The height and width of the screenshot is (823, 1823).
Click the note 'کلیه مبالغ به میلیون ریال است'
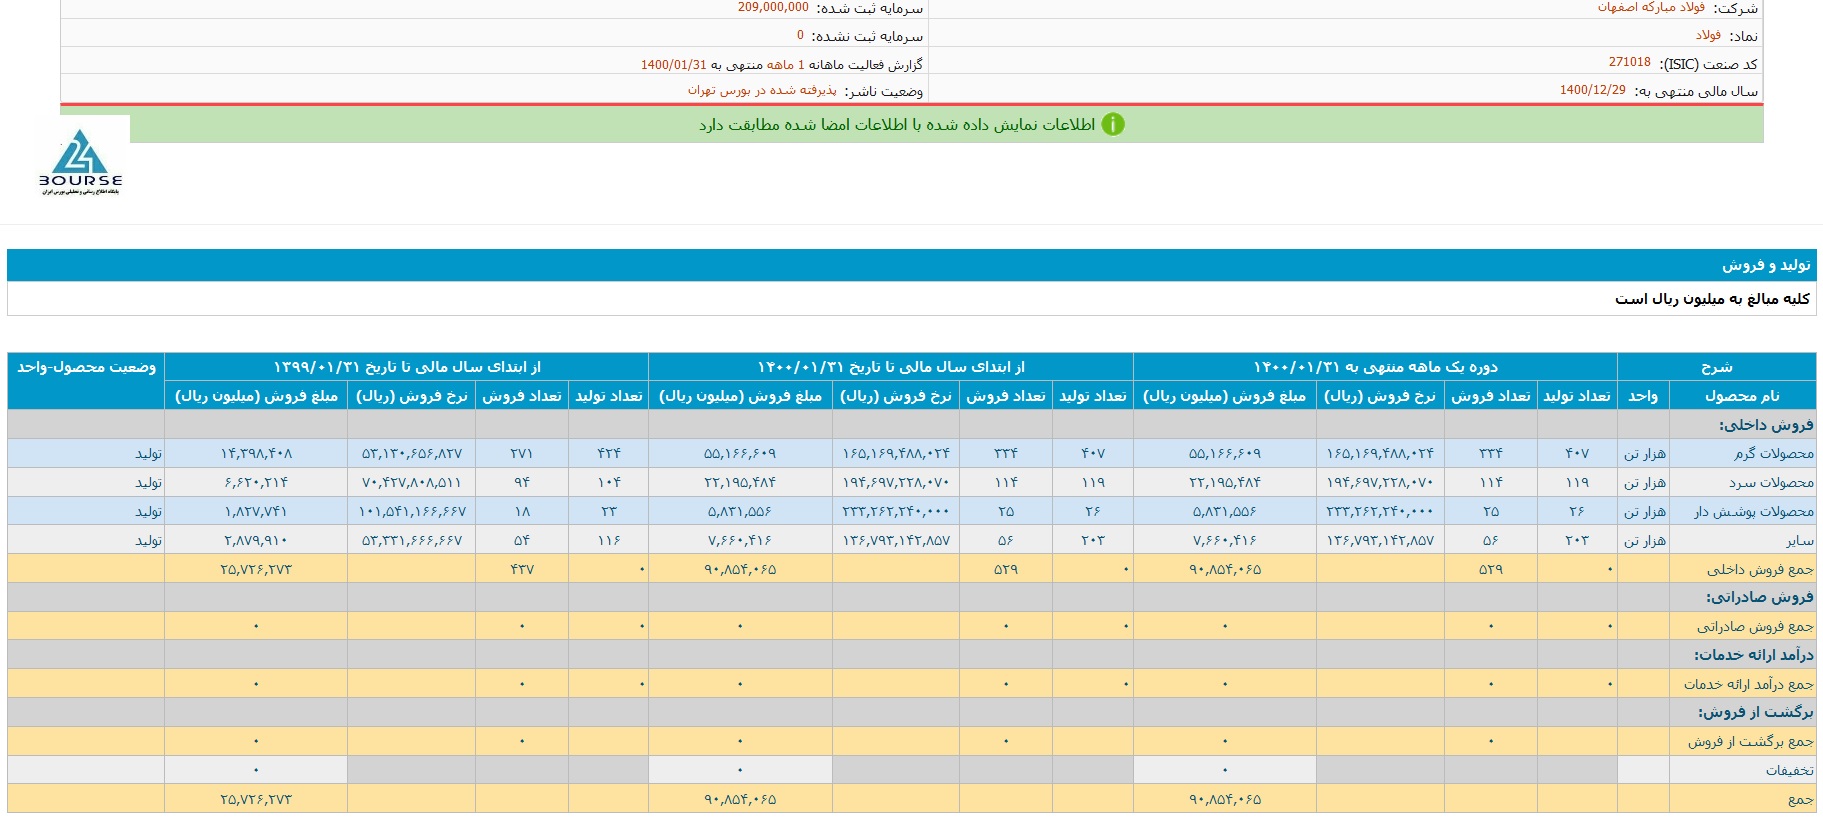tap(1712, 299)
